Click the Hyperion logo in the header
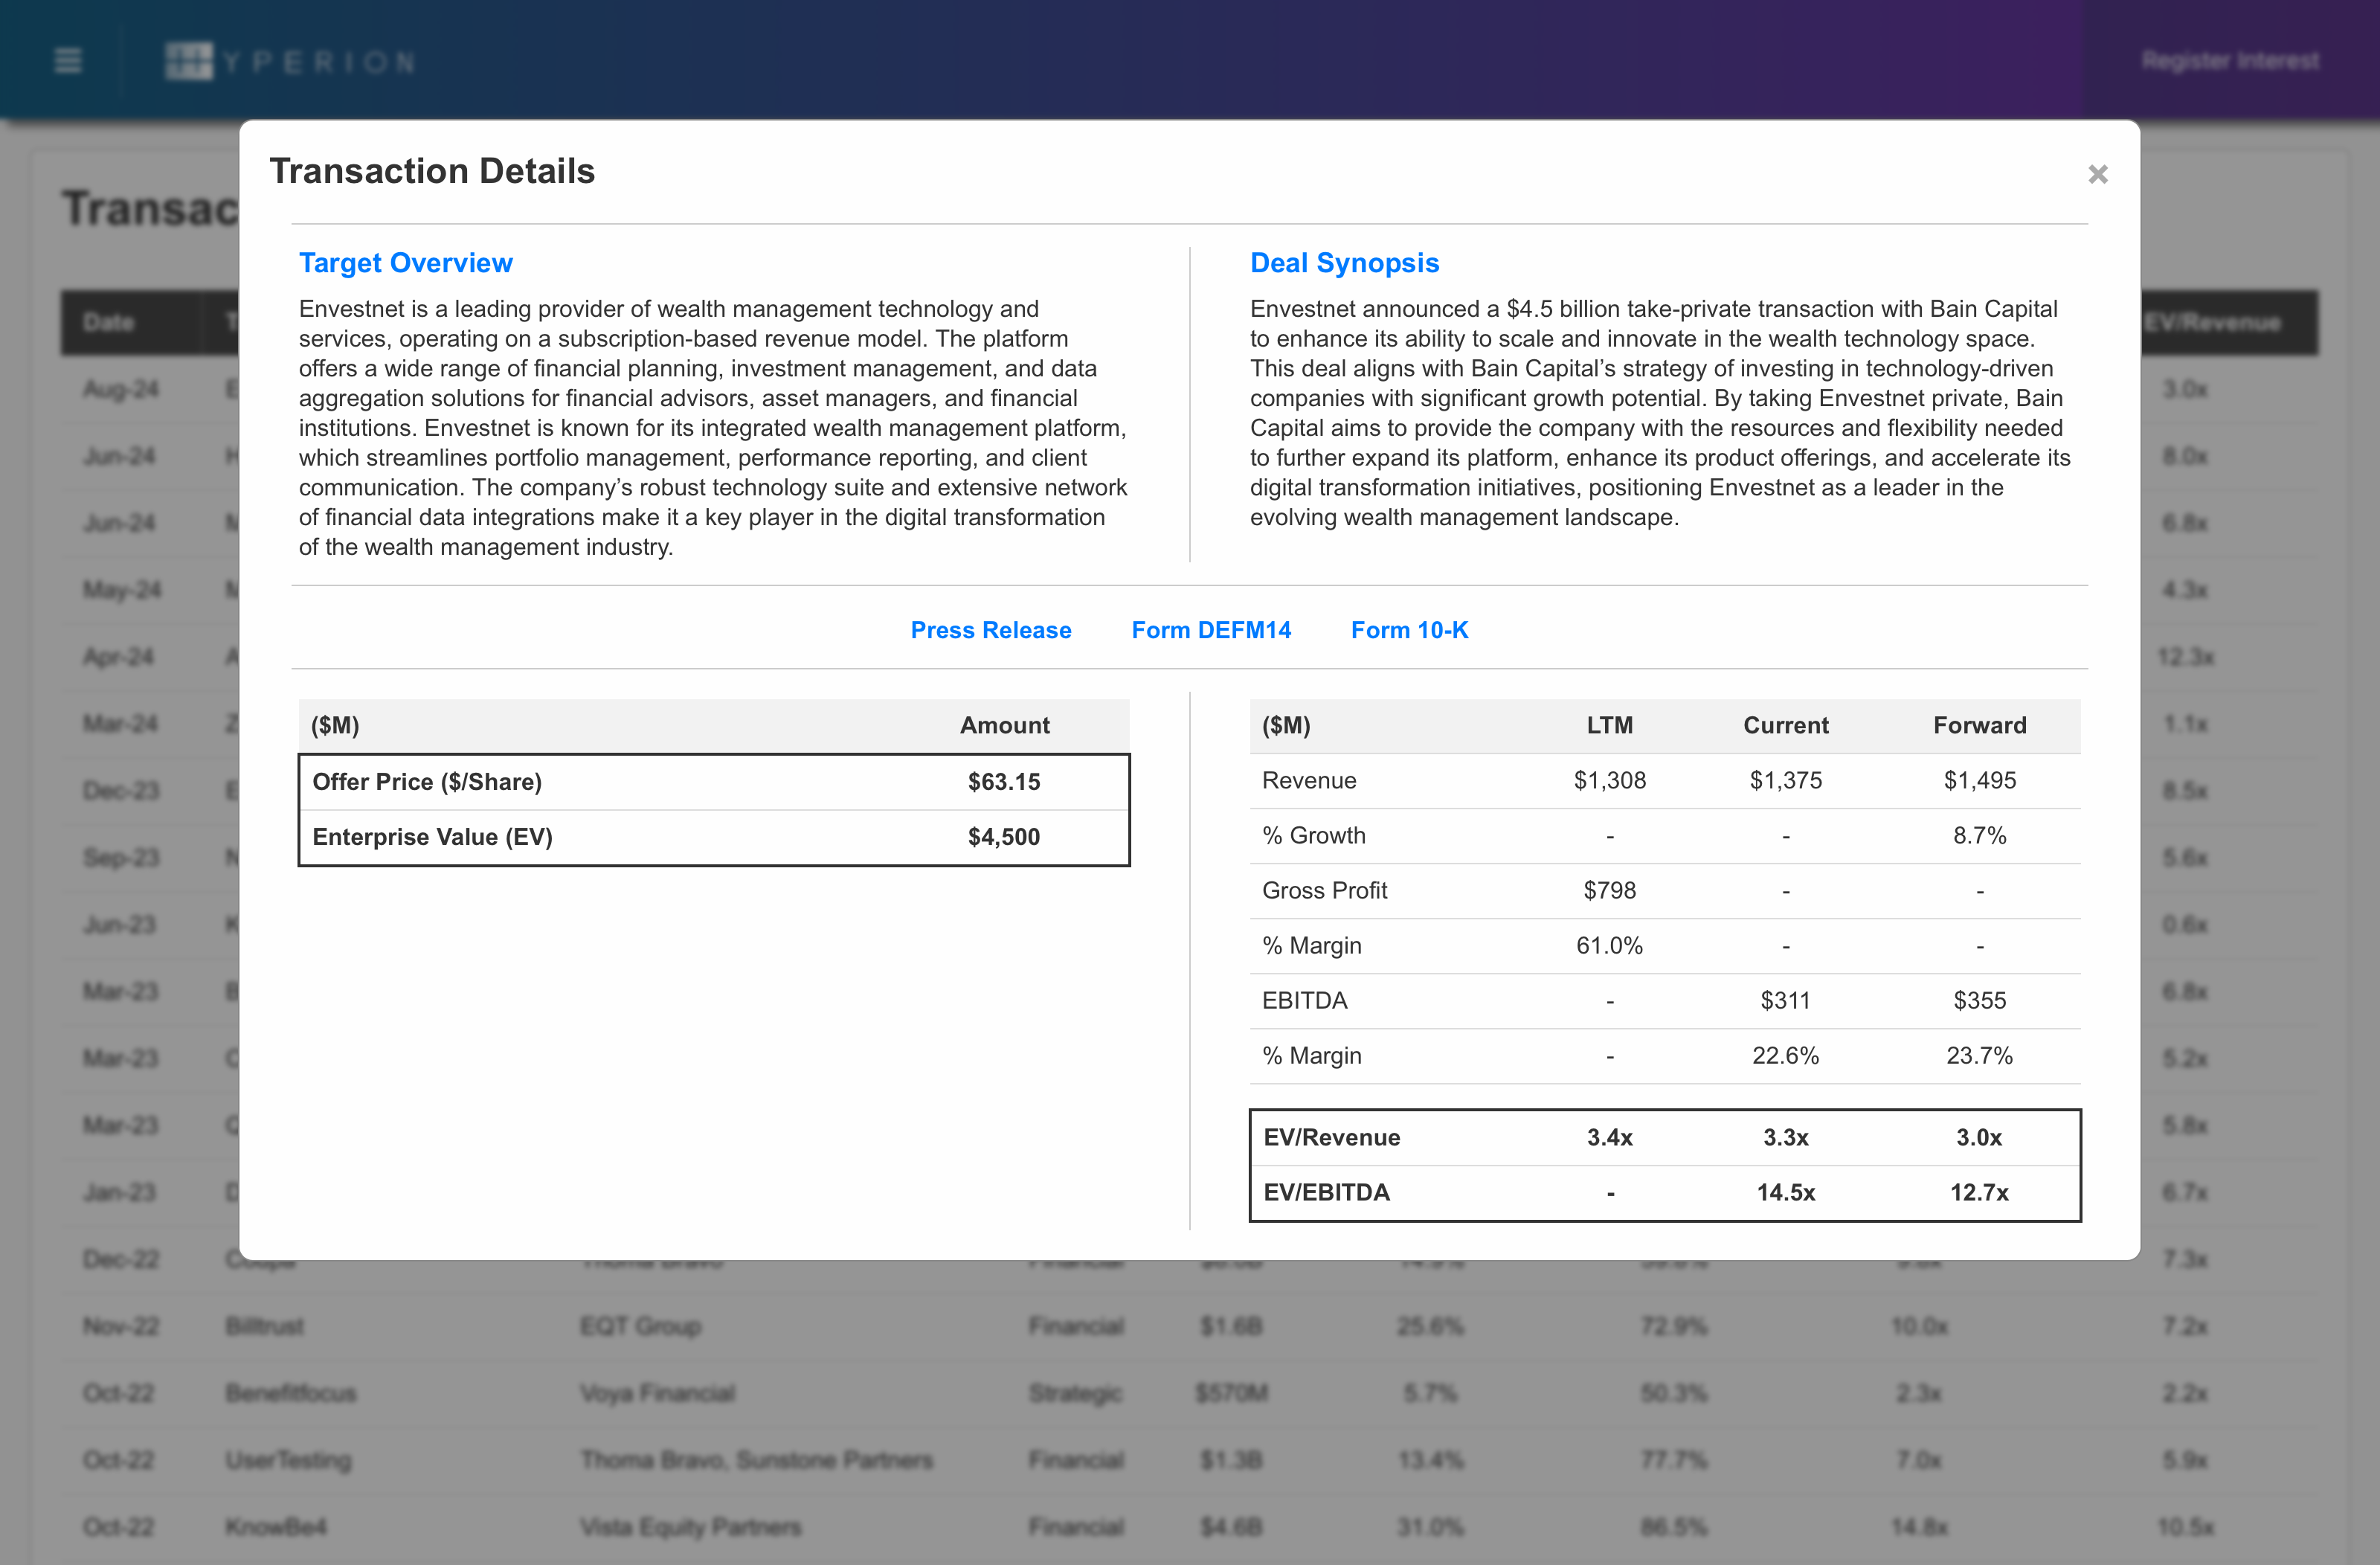The width and height of the screenshot is (2380, 1565). [x=290, y=61]
